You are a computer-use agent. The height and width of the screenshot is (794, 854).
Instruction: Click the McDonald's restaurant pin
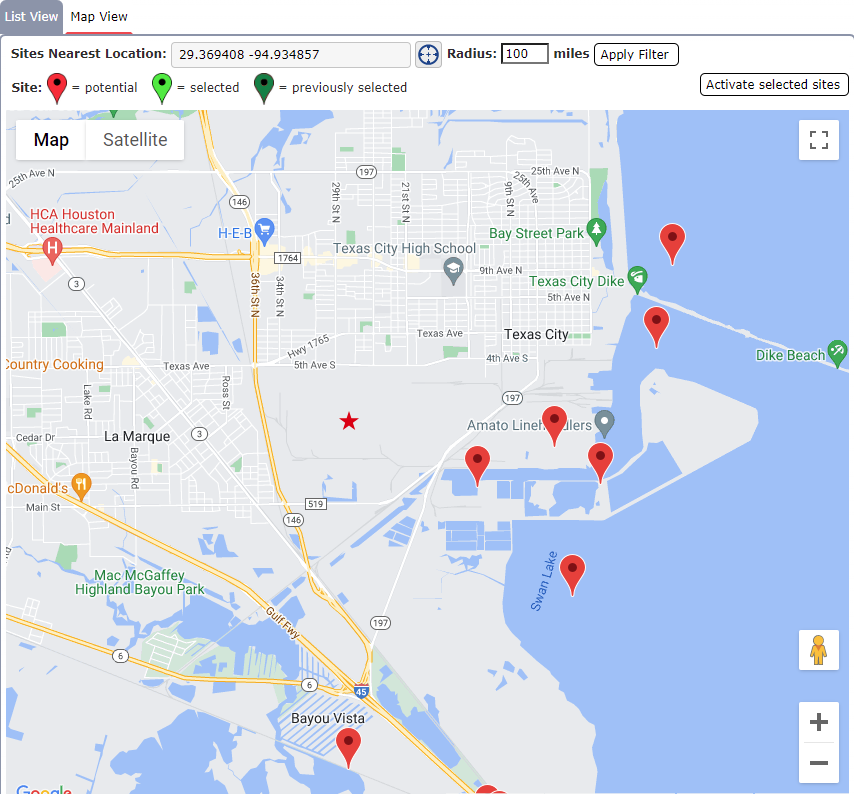(81, 487)
